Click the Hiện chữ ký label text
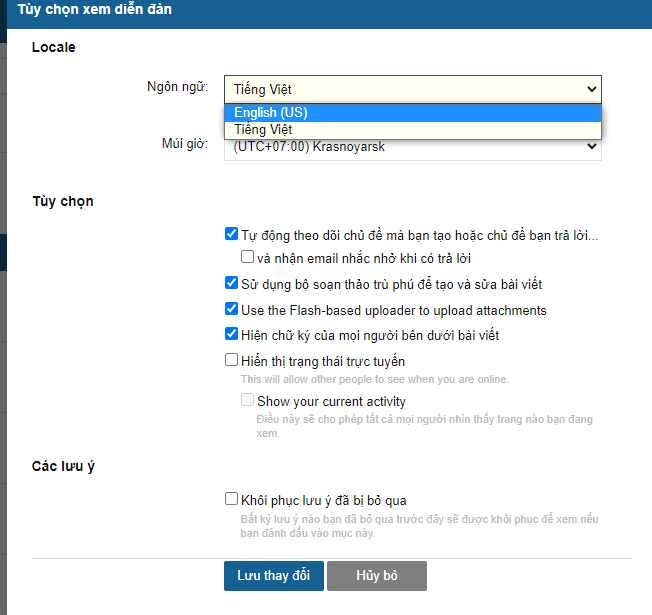This screenshot has width=652, height=615. tap(369, 335)
